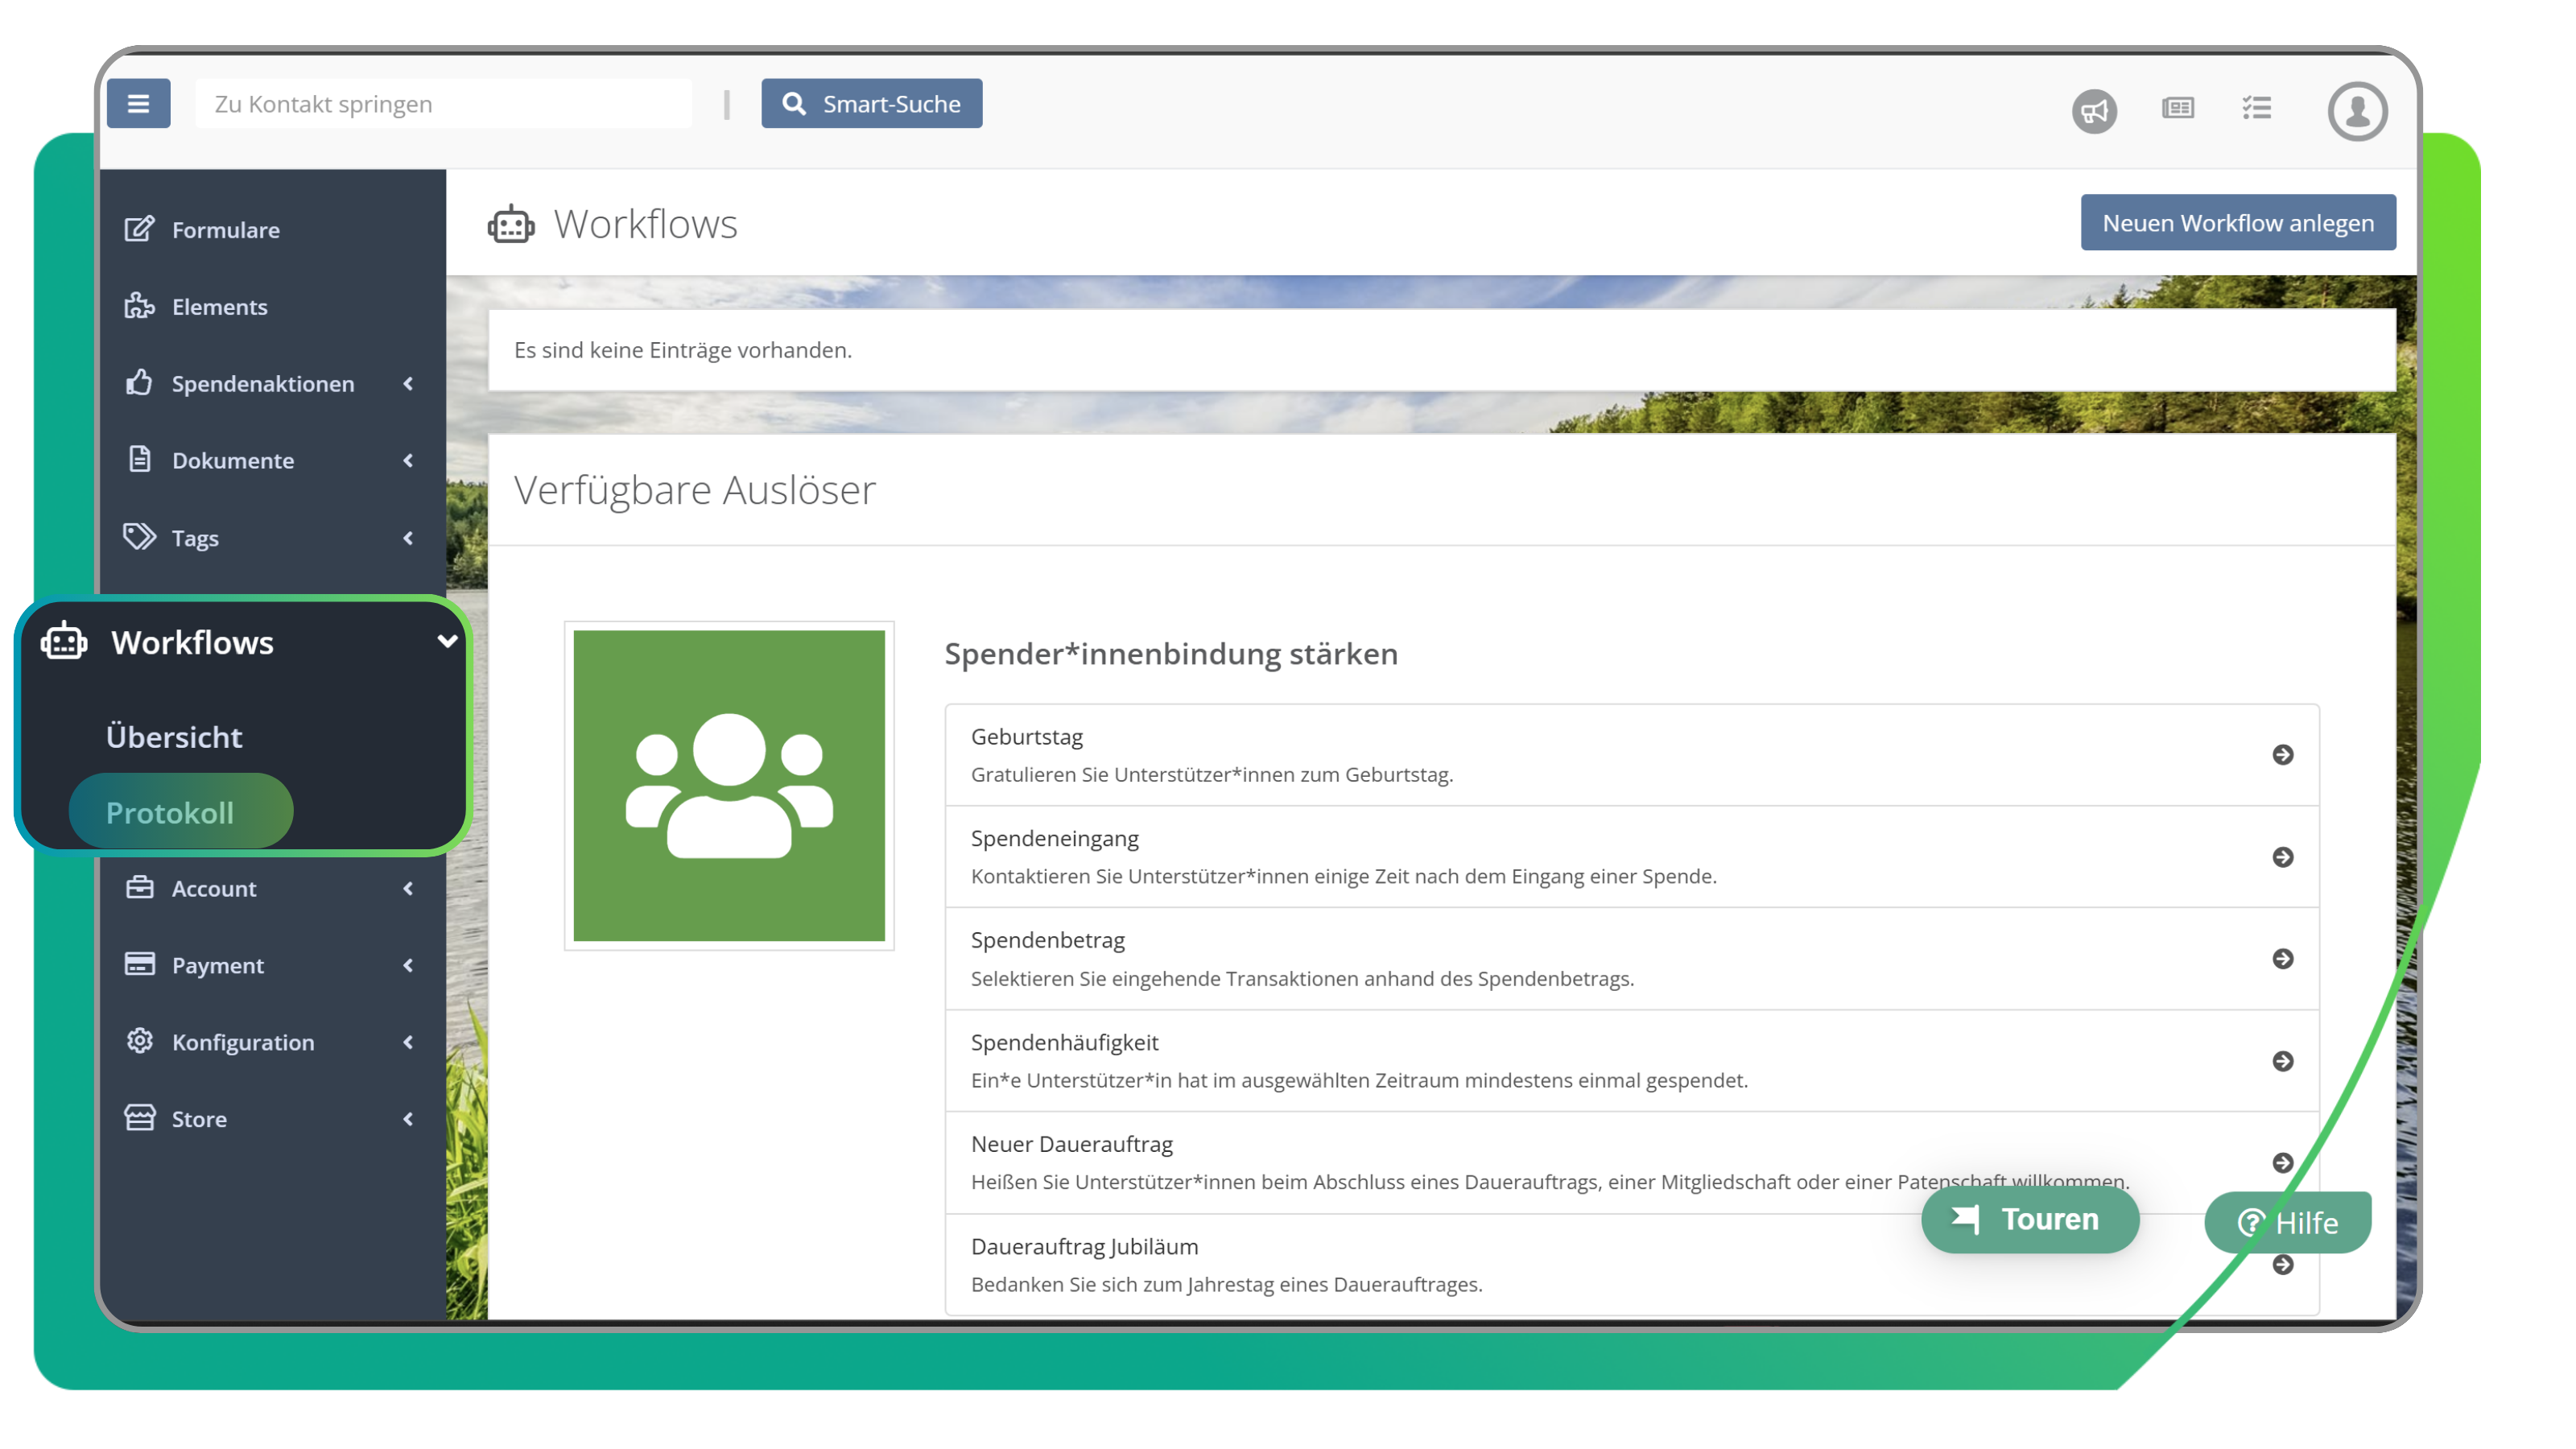This screenshot has height=1449, width=2576.
Task: Open the Geburtstag trigger arrow
Action: 2283,756
